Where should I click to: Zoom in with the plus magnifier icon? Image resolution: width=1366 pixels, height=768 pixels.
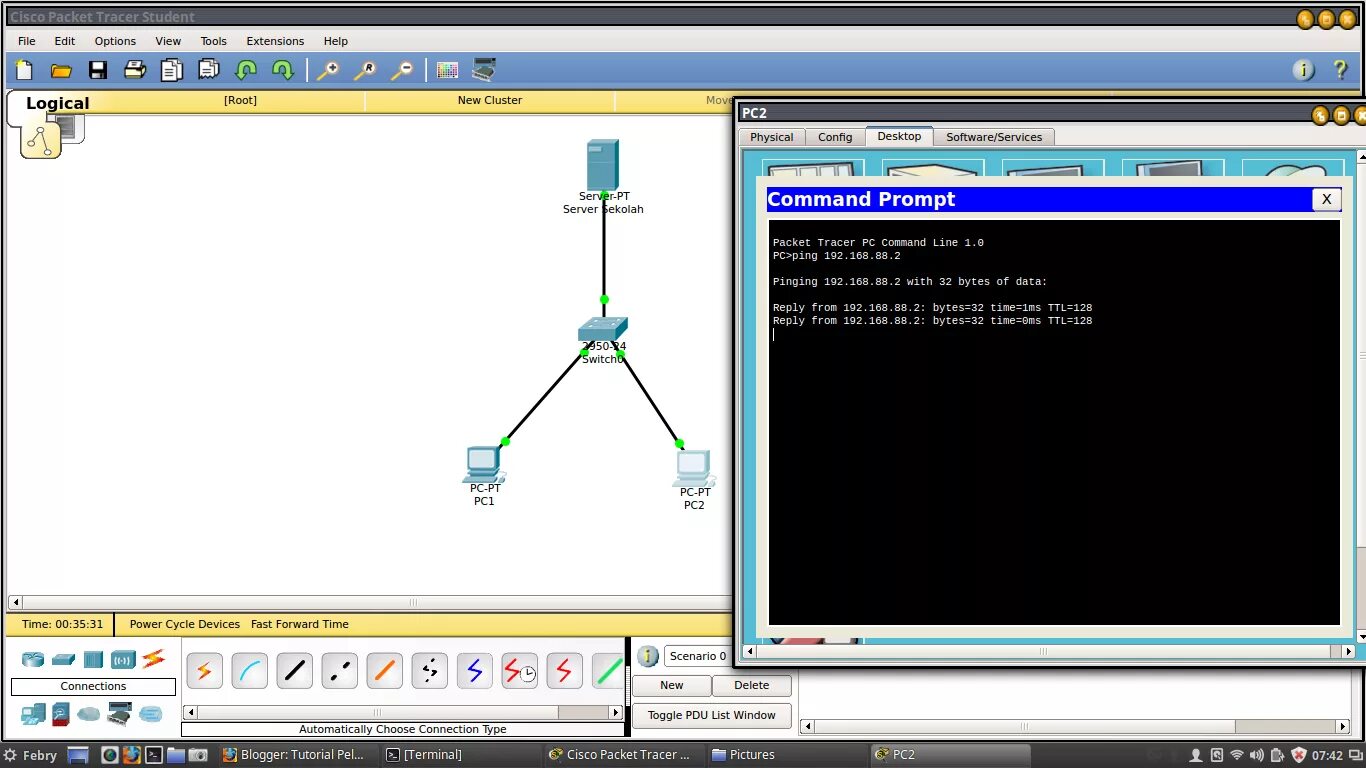tap(328, 70)
